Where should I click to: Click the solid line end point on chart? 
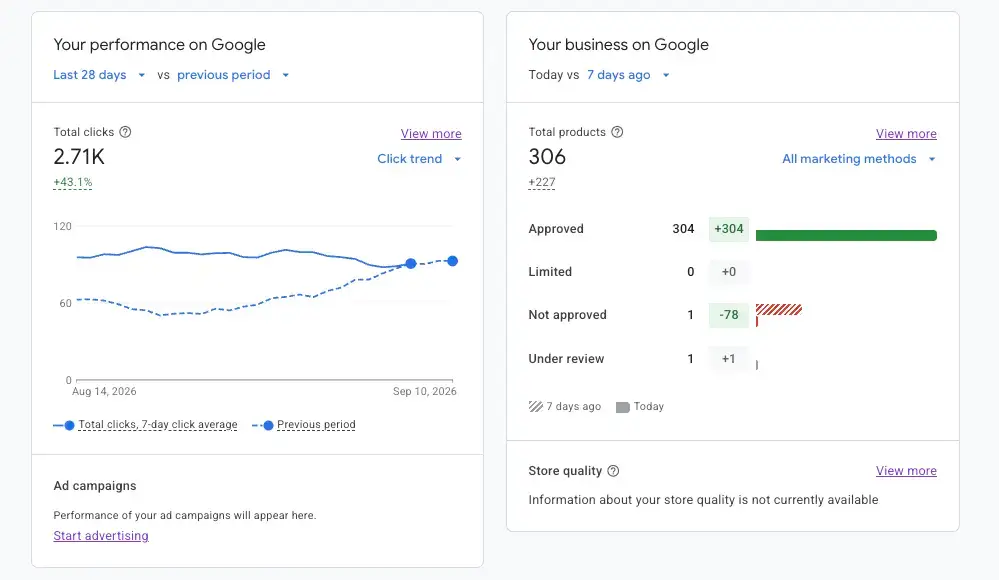click(x=411, y=263)
